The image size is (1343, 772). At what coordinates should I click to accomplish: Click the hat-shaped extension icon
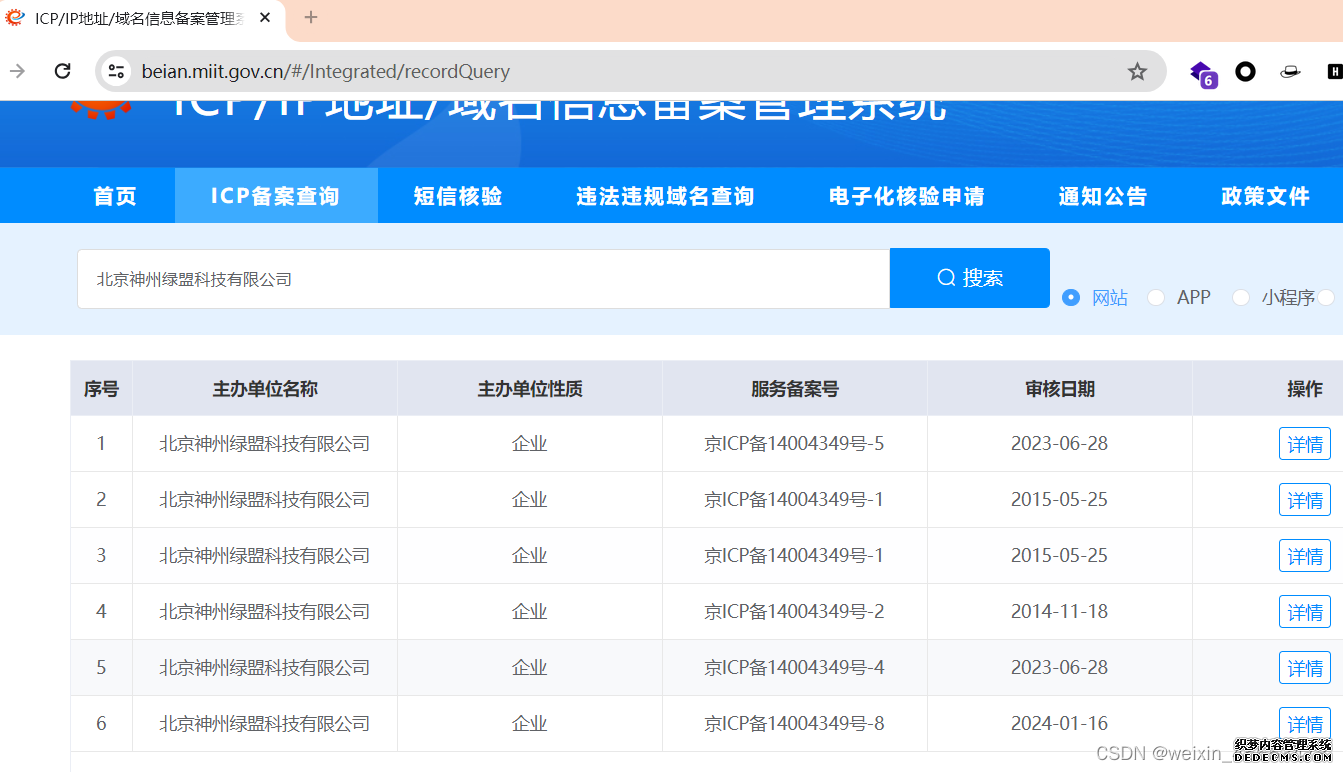[x=1290, y=71]
